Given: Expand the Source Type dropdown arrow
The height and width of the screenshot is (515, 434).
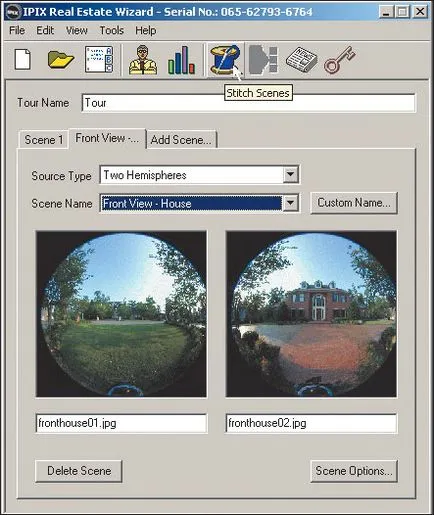Looking at the screenshot, I should [x=291, y=174].
